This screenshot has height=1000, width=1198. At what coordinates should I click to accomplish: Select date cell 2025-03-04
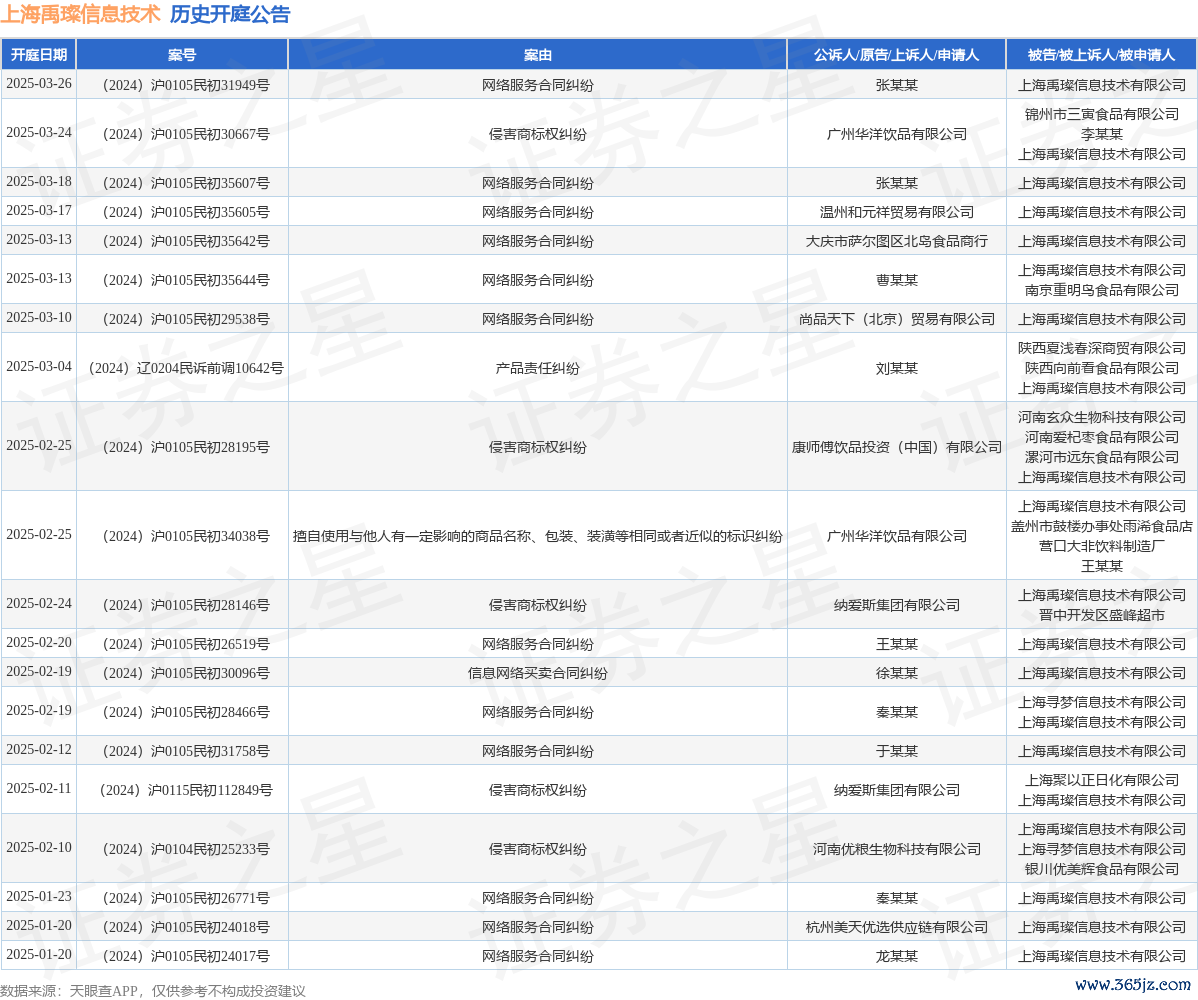(39, 367)
